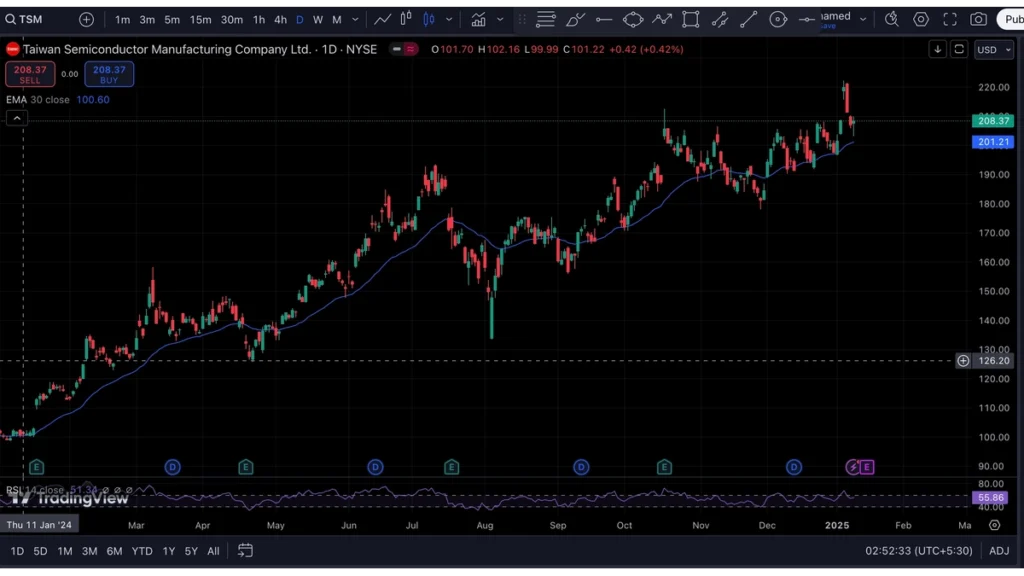Set date range to YTD
The width and height of the screenshot is (1024, 576).
142,551
